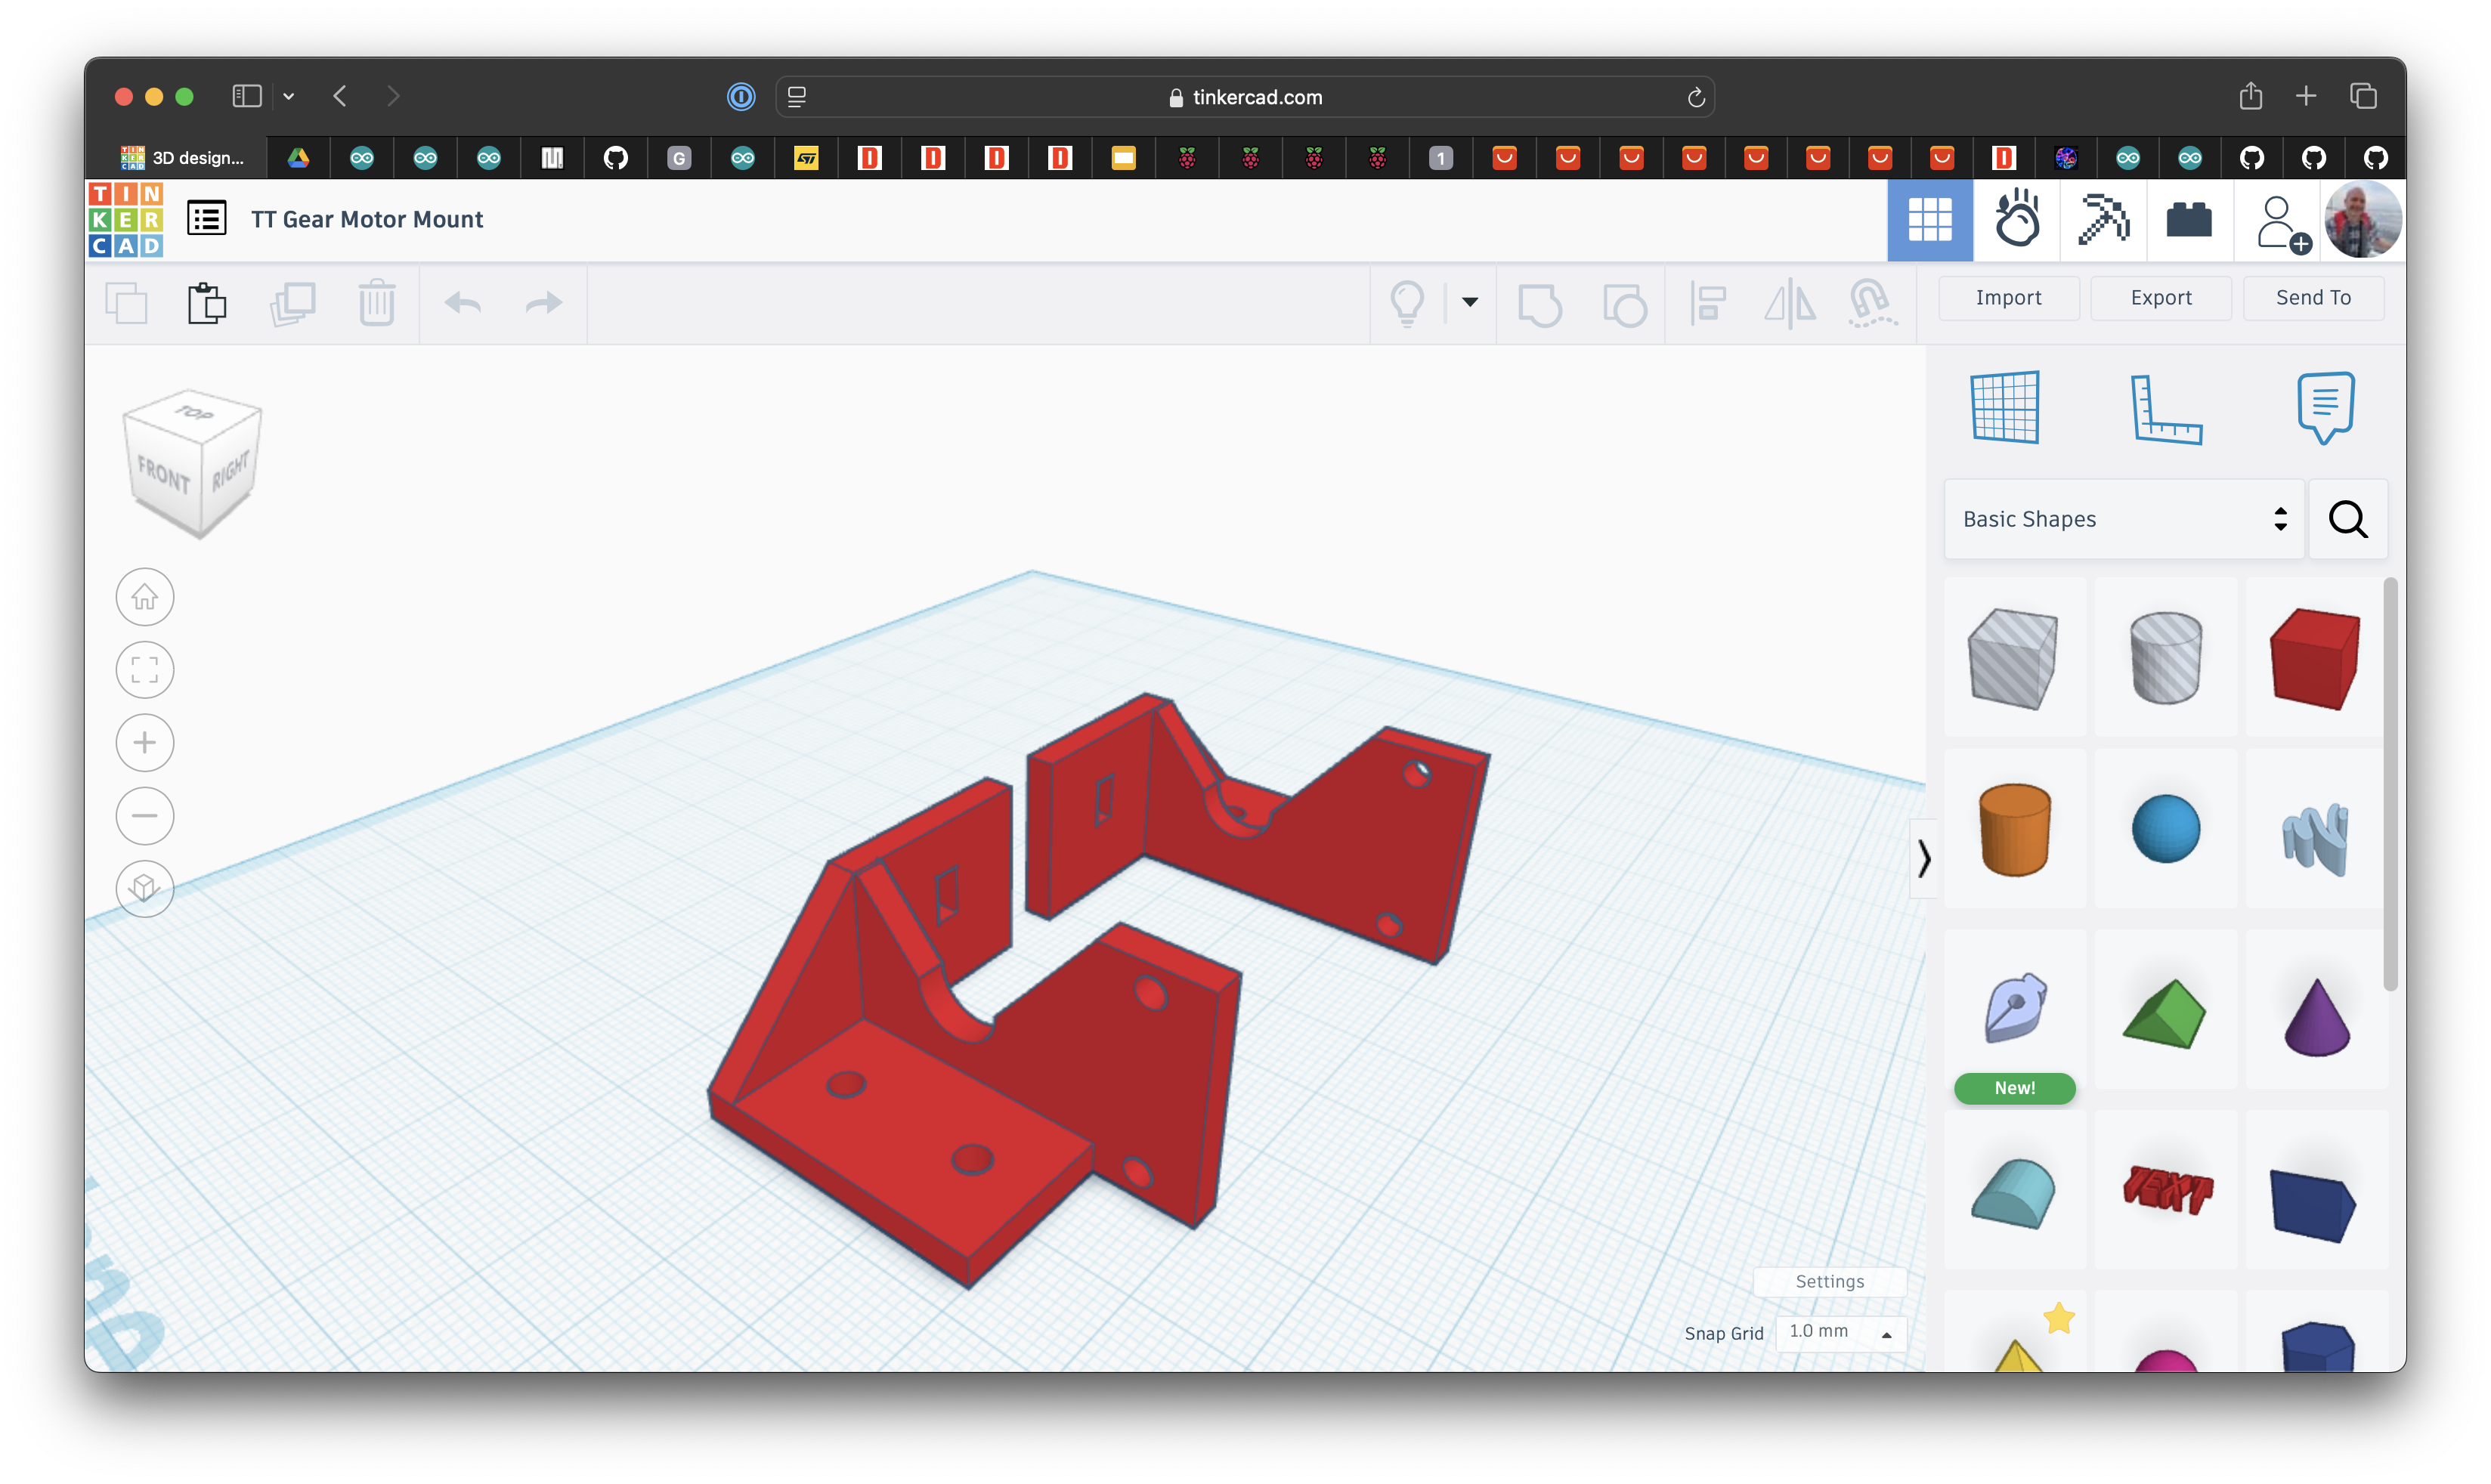Click the Delete trash can icon

point(377,303)
